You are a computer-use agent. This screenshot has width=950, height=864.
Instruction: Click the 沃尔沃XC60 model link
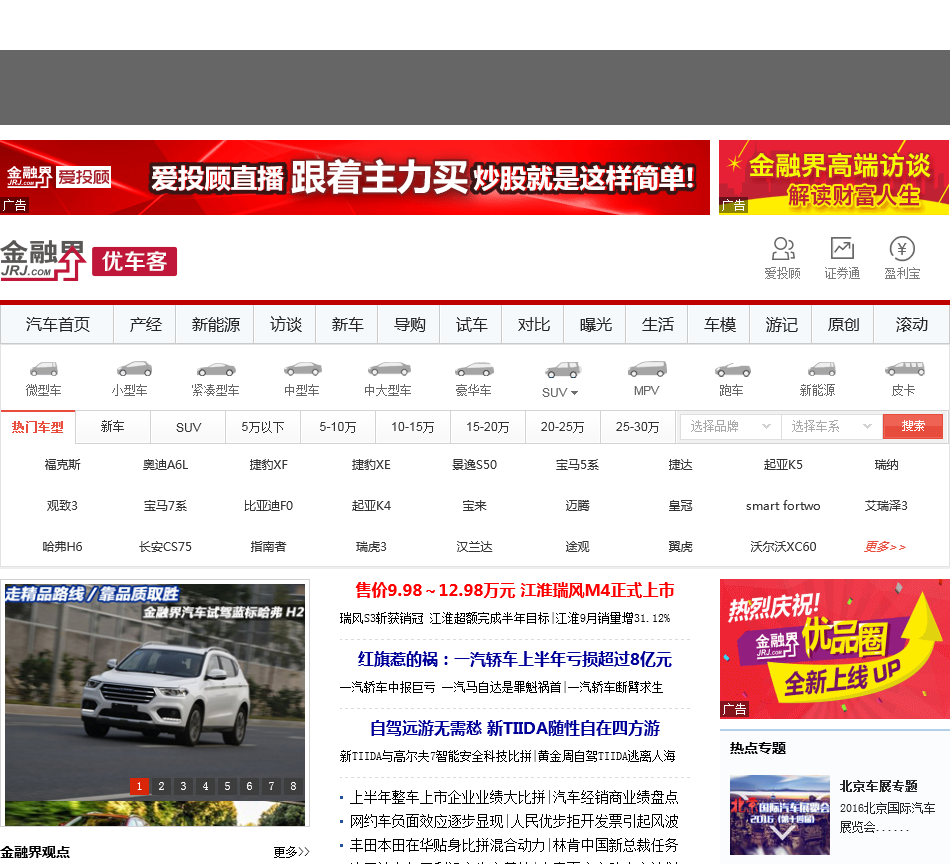pyautogui.click(x=783, y=547)
